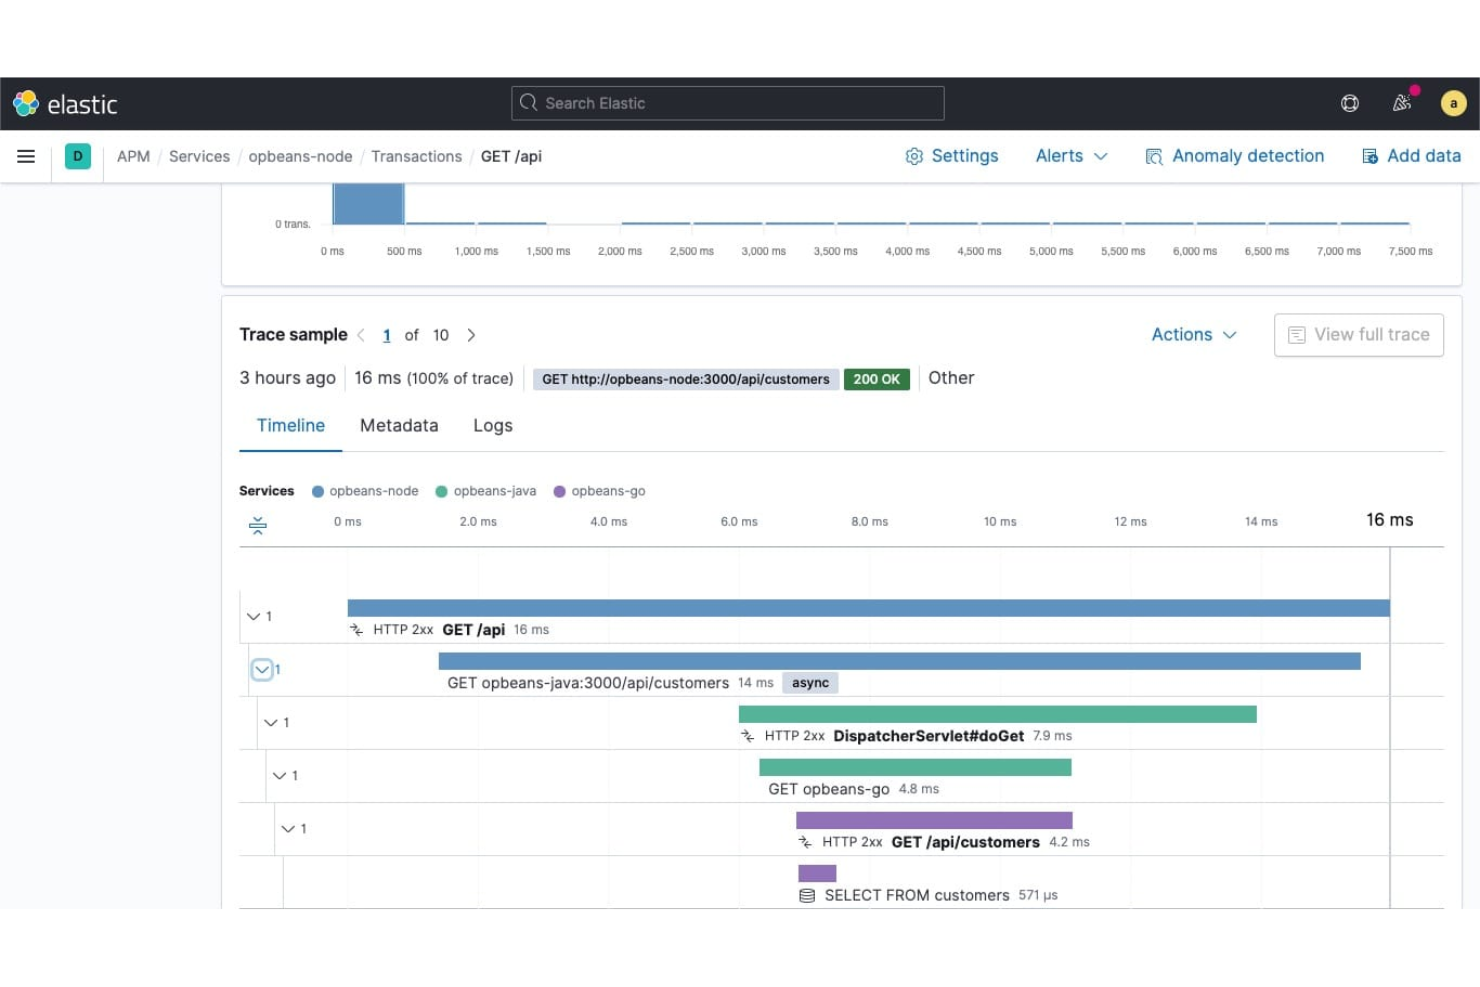Click the View full trace button
Viewport: 1480px width, 987px height.
tap(1359, 335)
